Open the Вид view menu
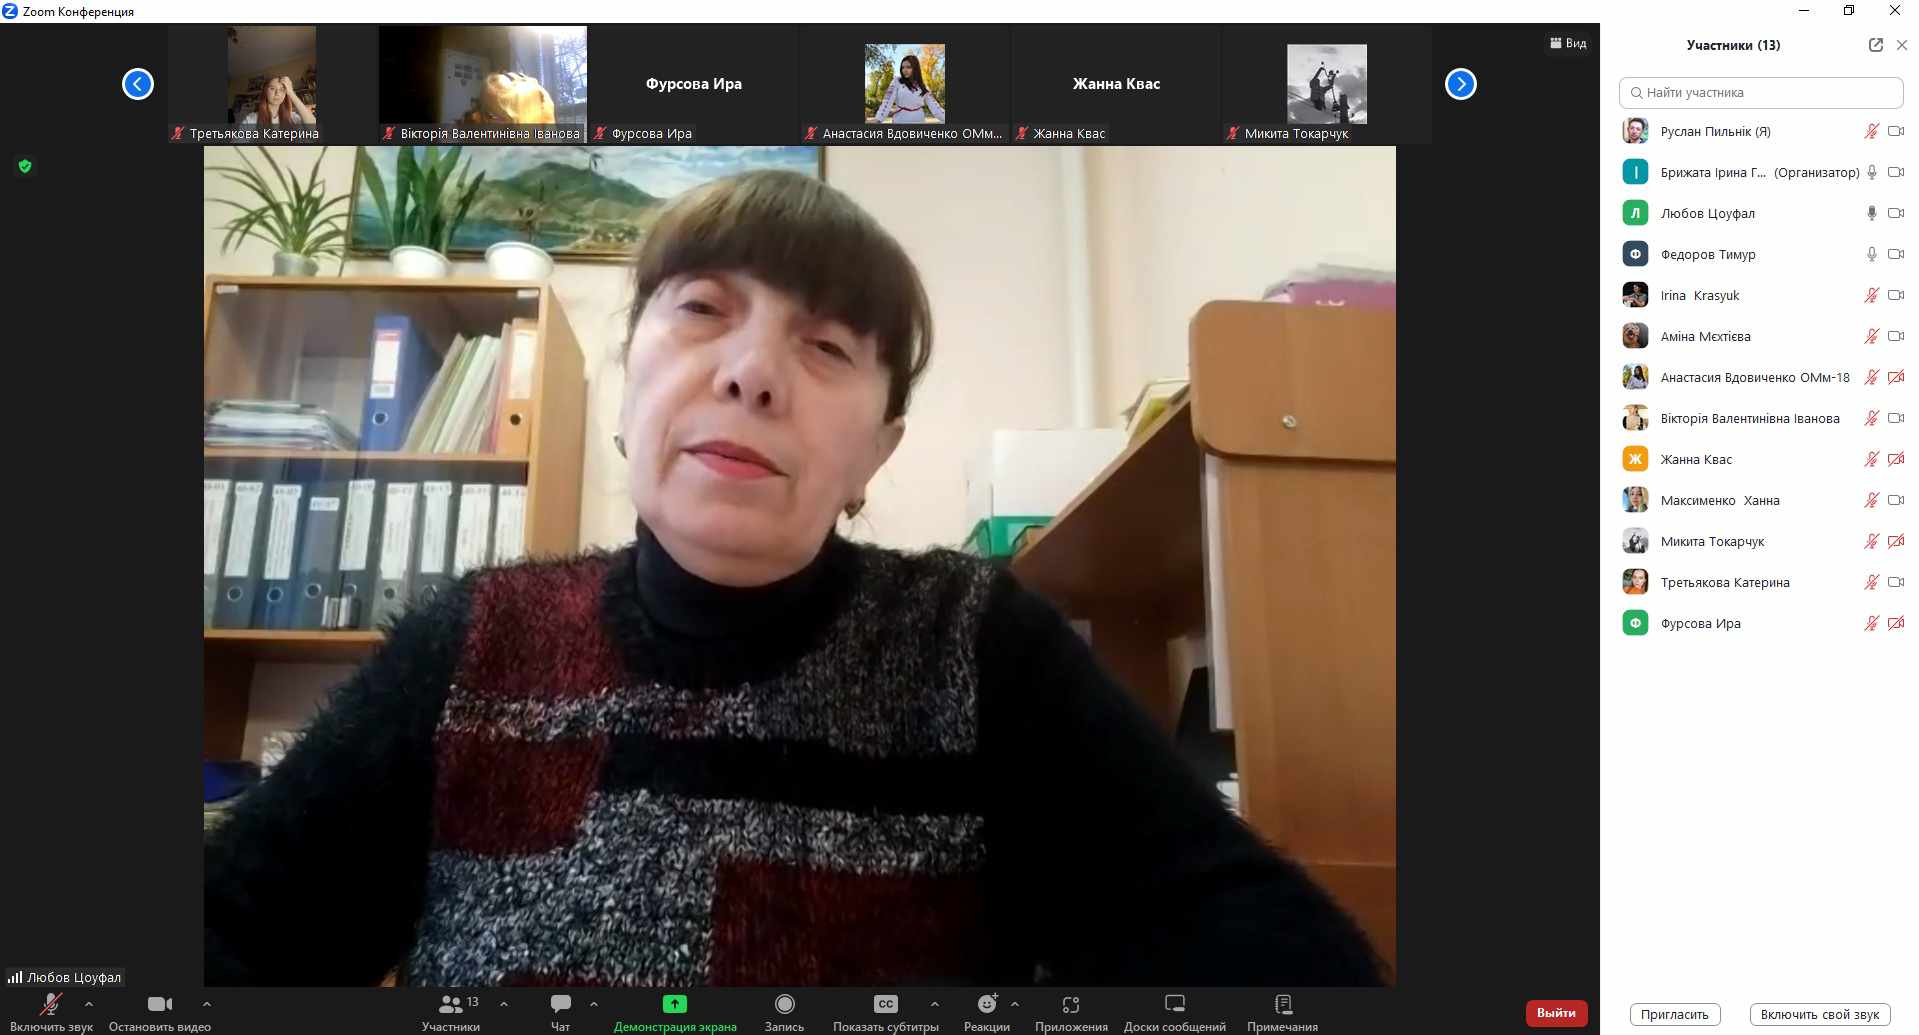This screenshot has height=1035, width=1919. 1568,43
